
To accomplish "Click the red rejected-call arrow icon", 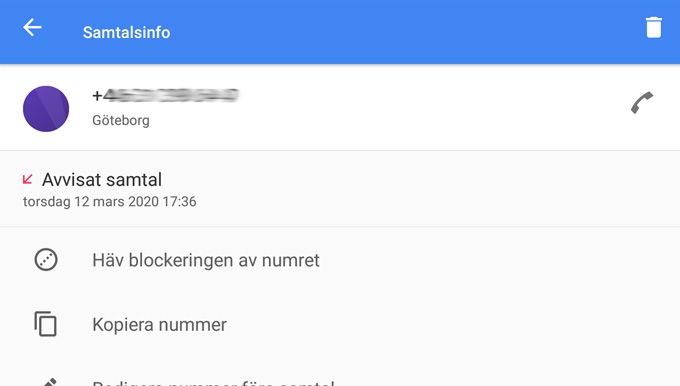I will coord(28,179).
